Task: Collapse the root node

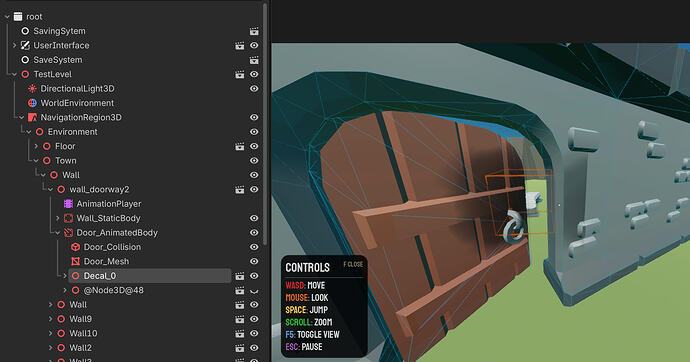Action: 7,17
